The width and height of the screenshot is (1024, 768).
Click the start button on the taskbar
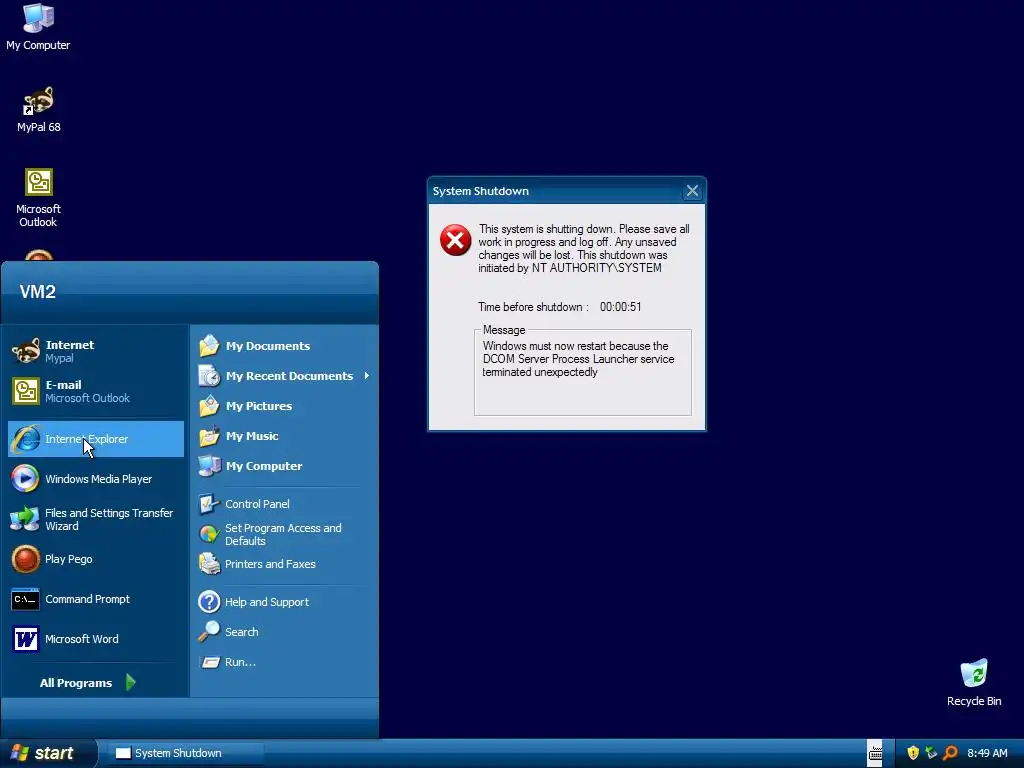[49, 753]
